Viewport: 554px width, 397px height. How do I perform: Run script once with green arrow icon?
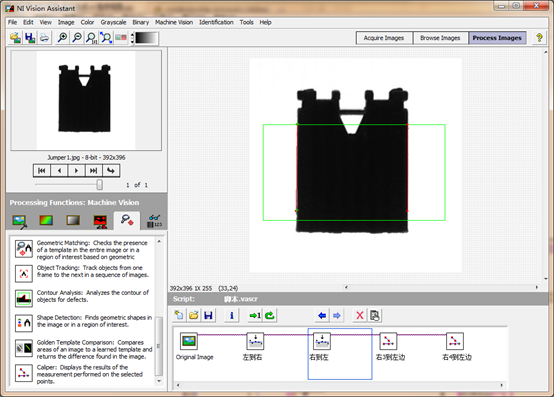pos(255,315)
